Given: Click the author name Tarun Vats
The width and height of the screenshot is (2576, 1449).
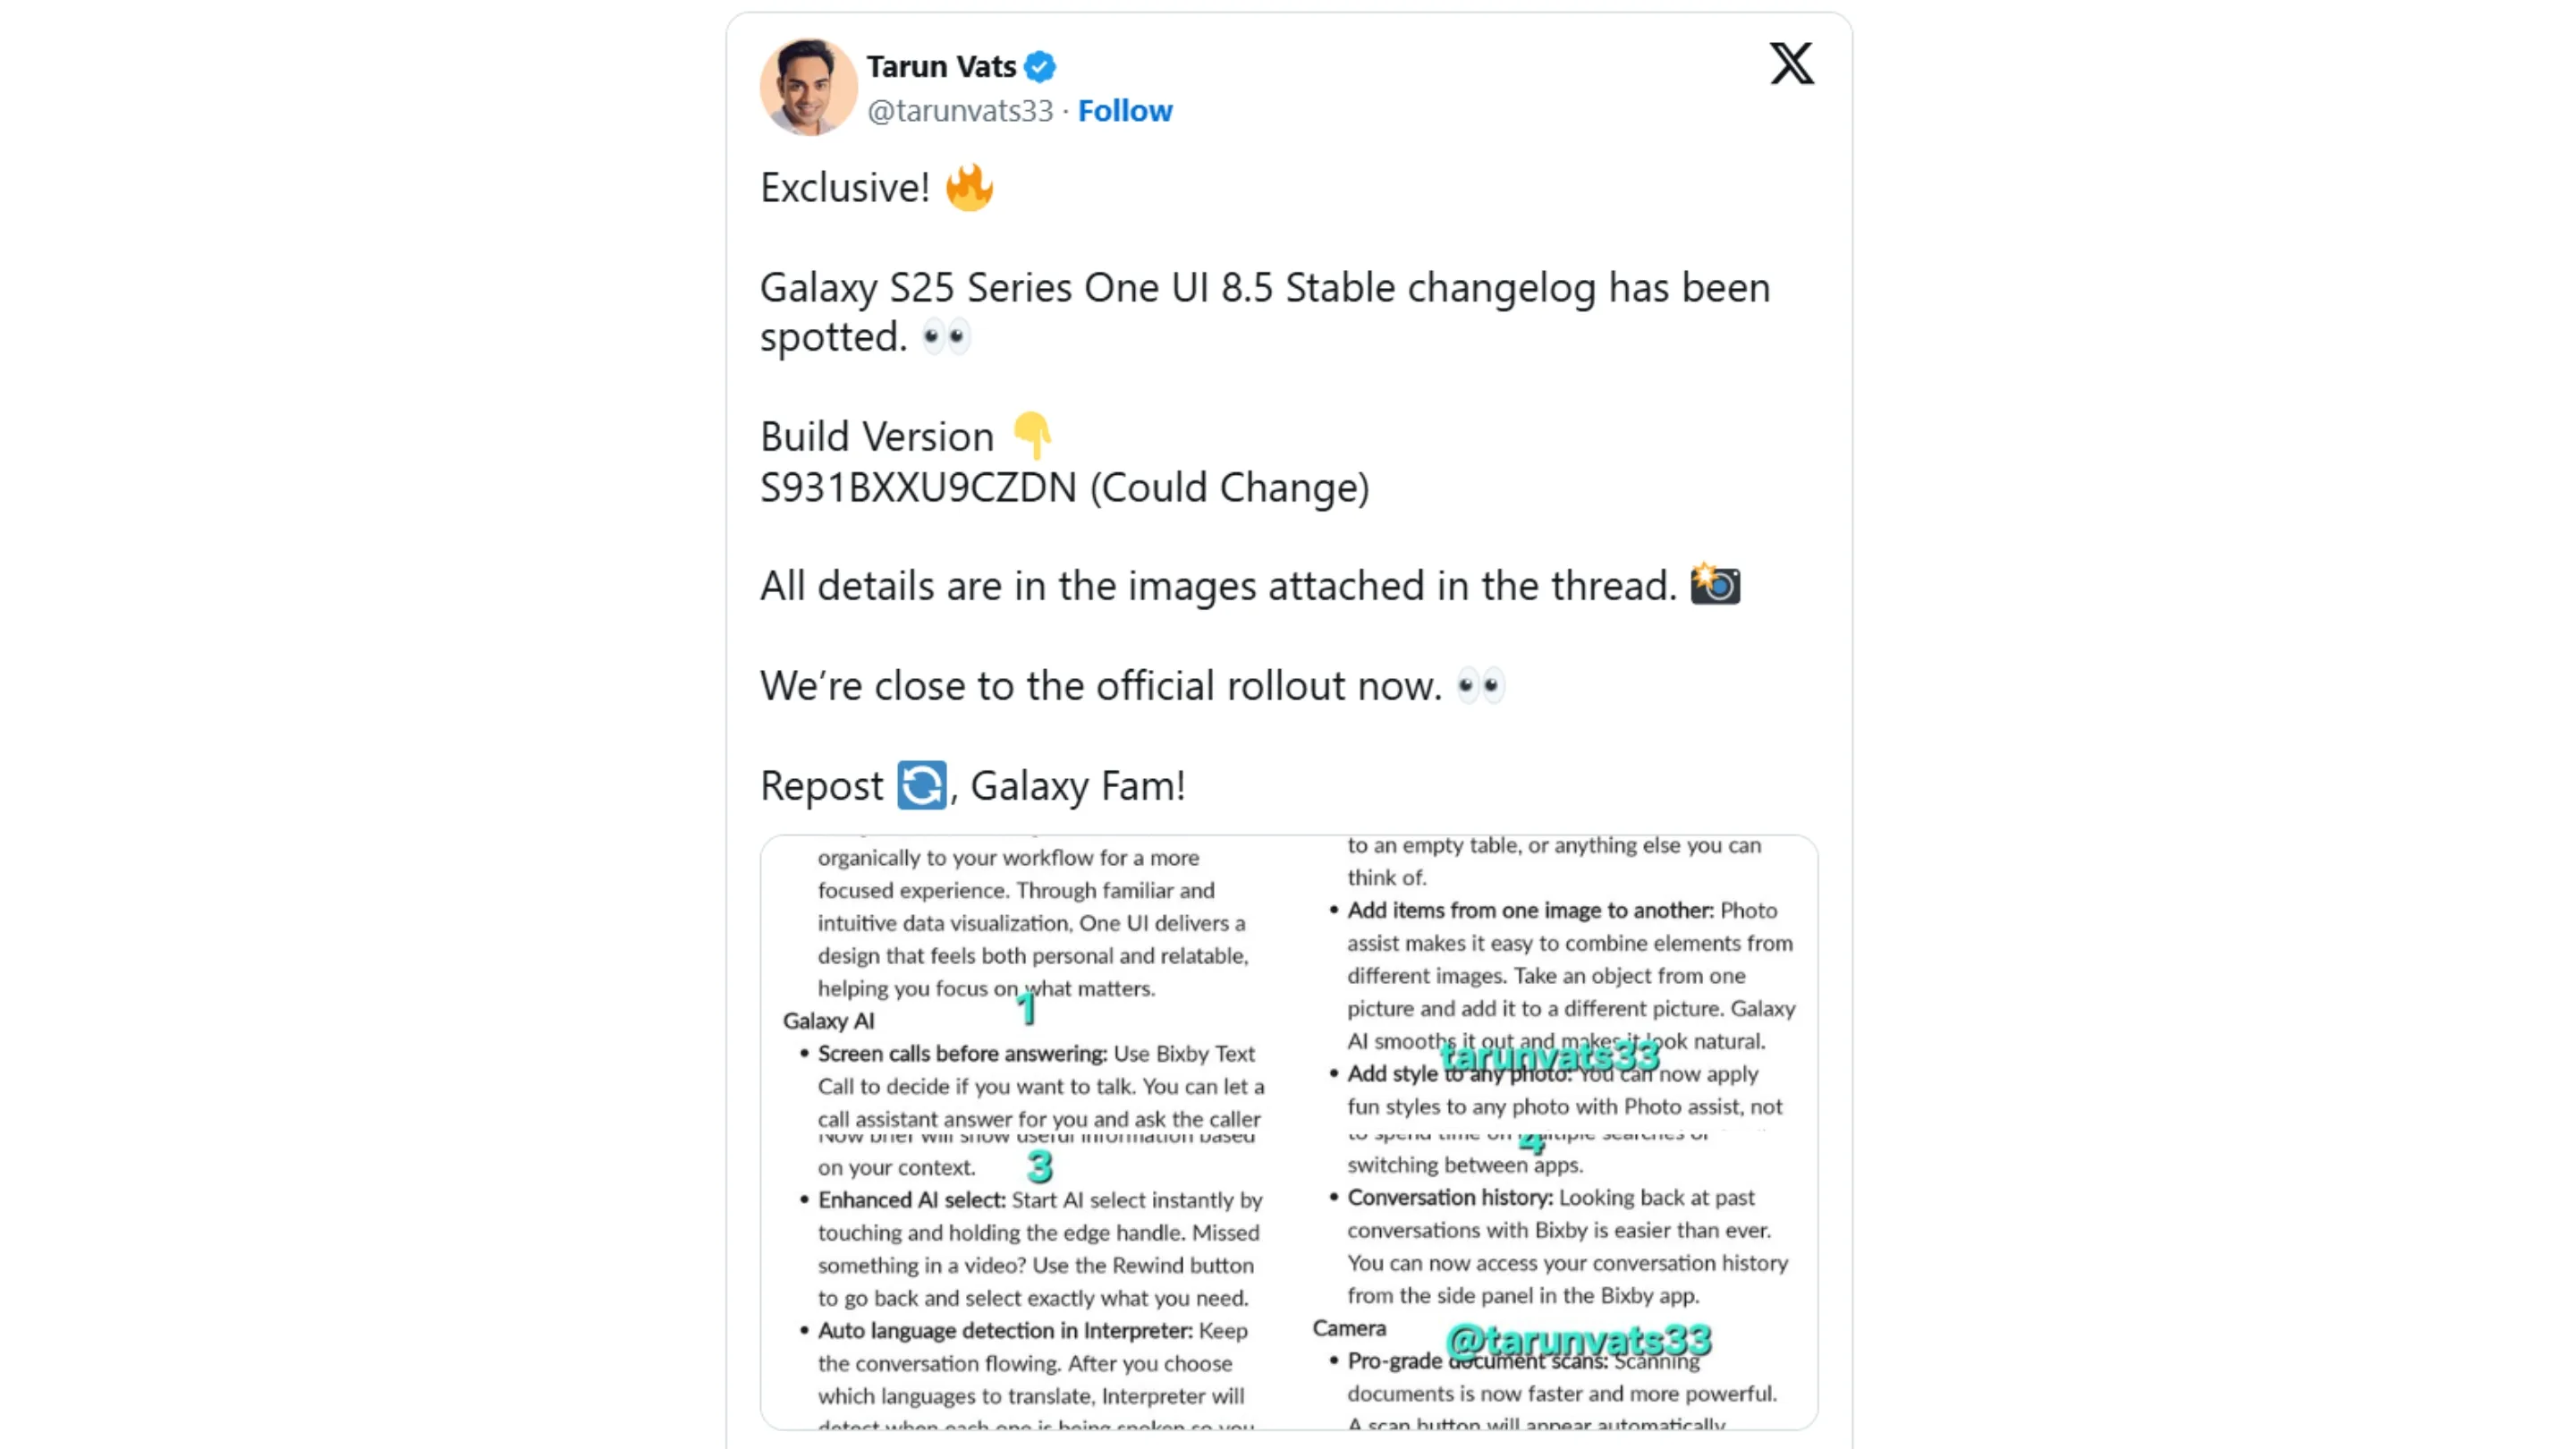Looking at the screenshot, I should (942, 66).
